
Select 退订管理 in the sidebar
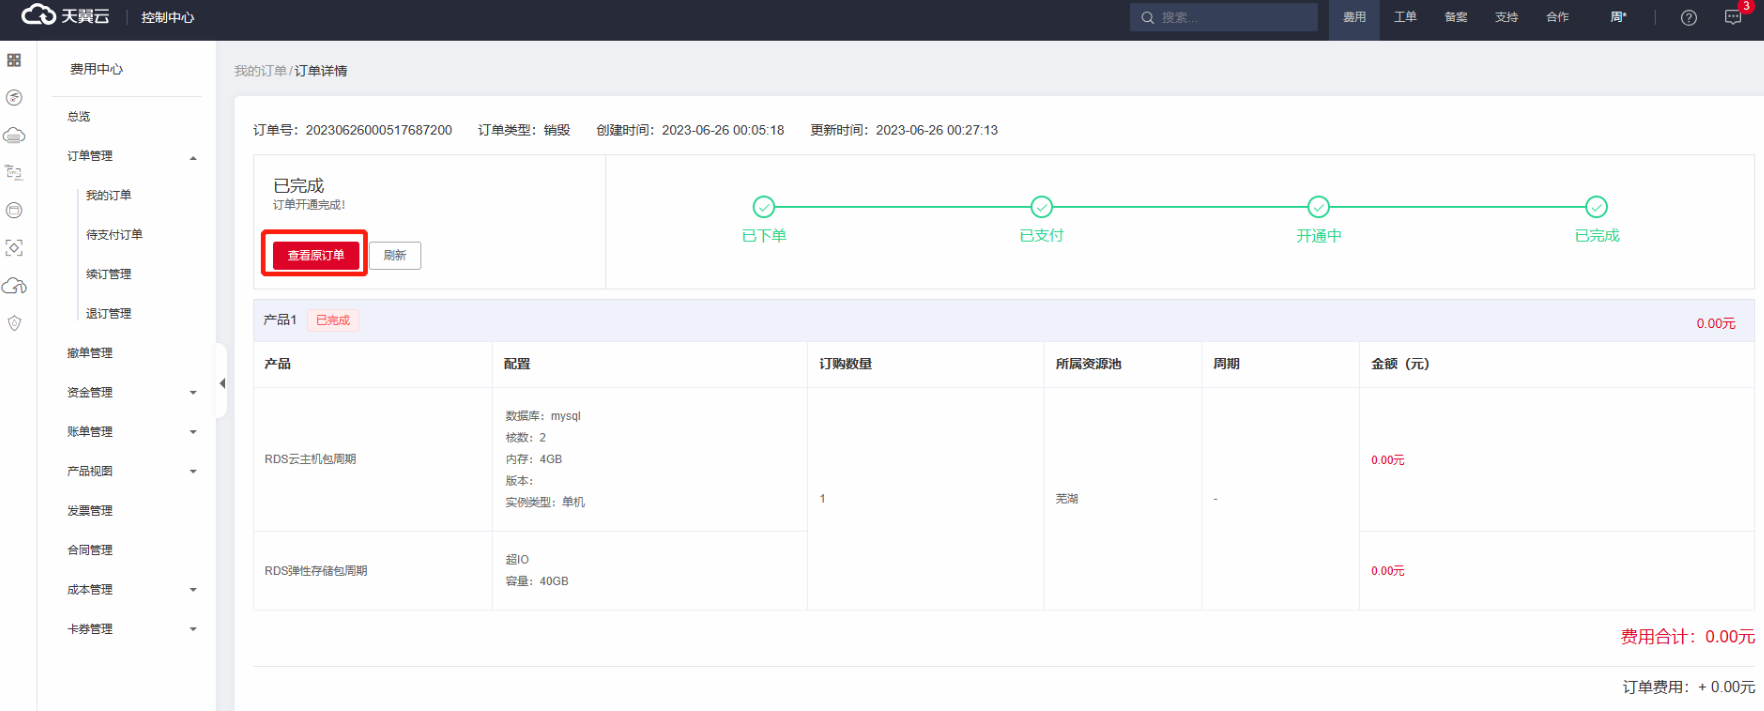108,314
